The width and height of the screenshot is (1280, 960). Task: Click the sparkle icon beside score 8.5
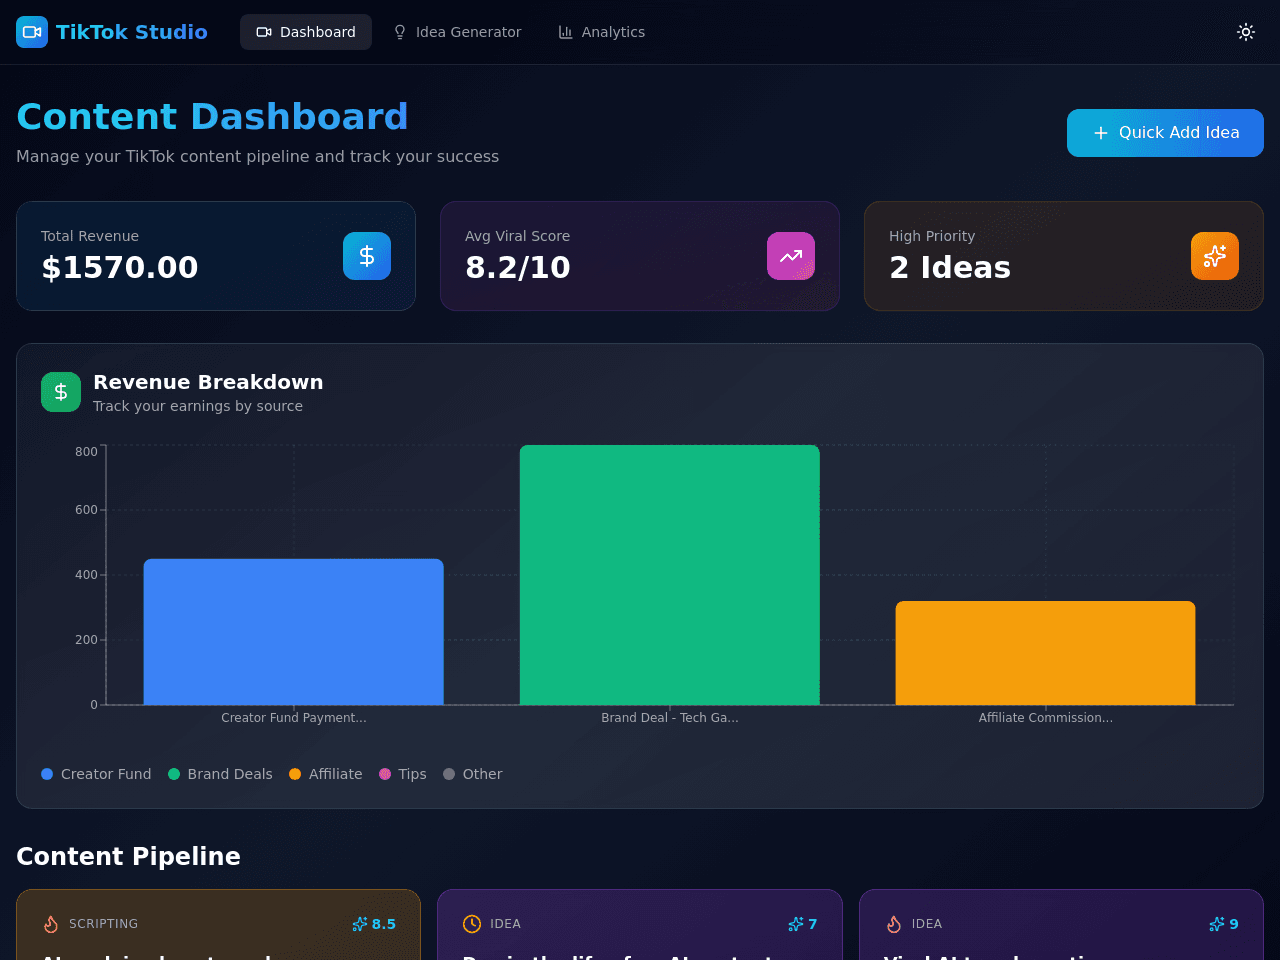[x=360, y=924]
